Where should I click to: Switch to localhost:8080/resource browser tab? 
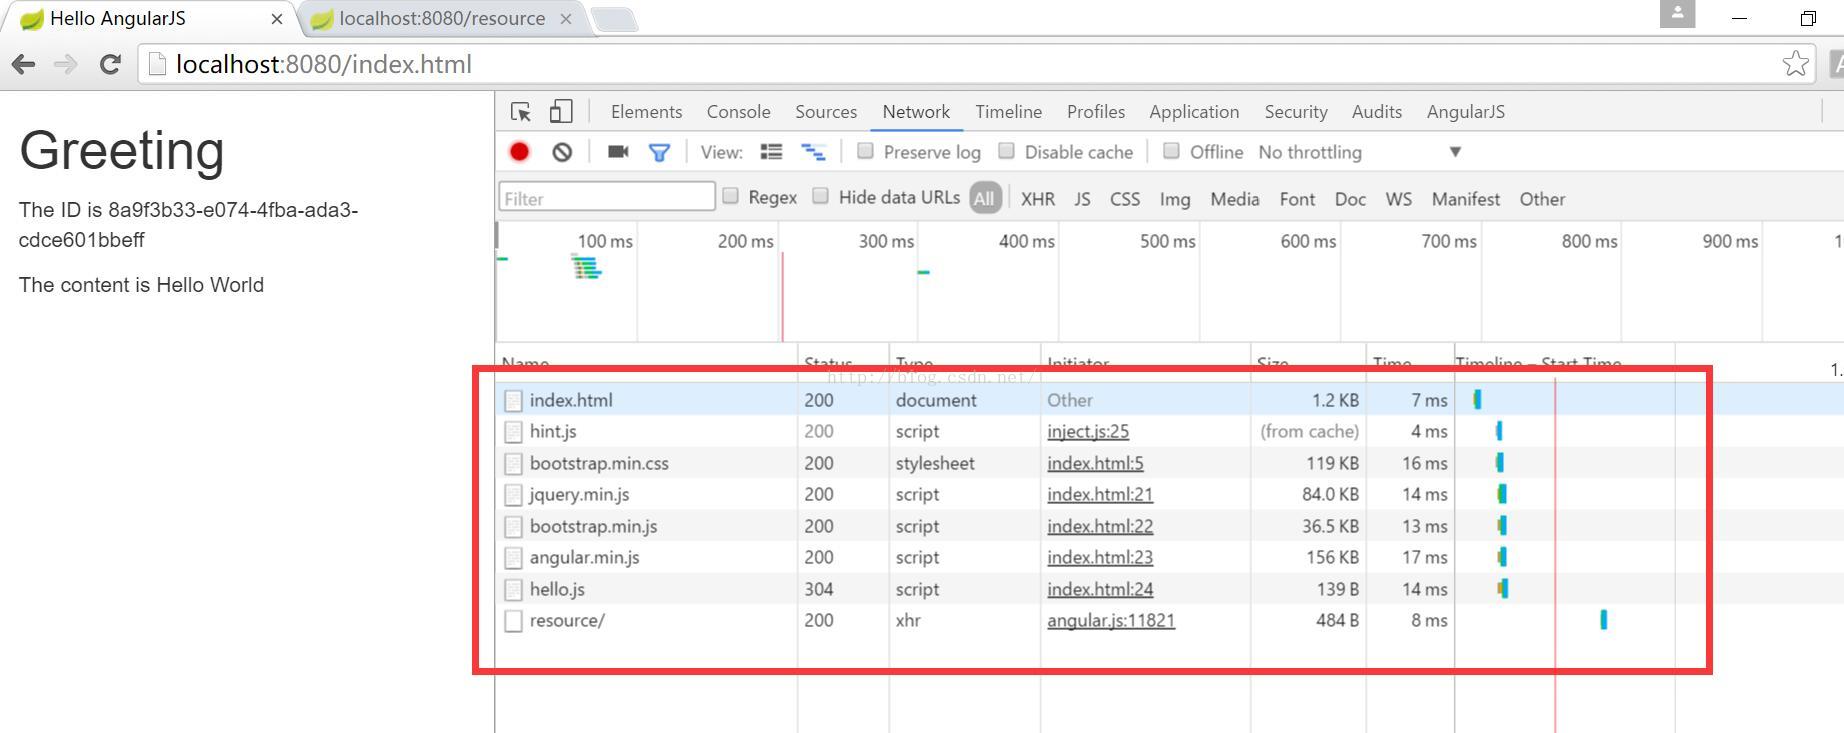click(x=442, y=19)
